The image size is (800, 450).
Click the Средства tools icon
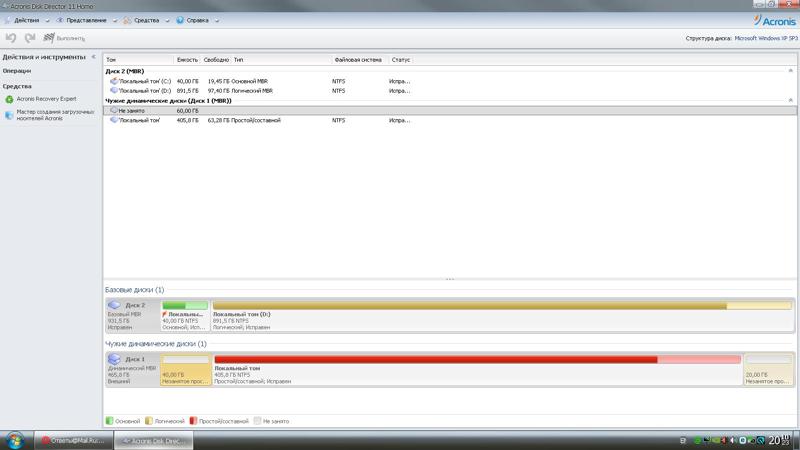coord(128,20)
